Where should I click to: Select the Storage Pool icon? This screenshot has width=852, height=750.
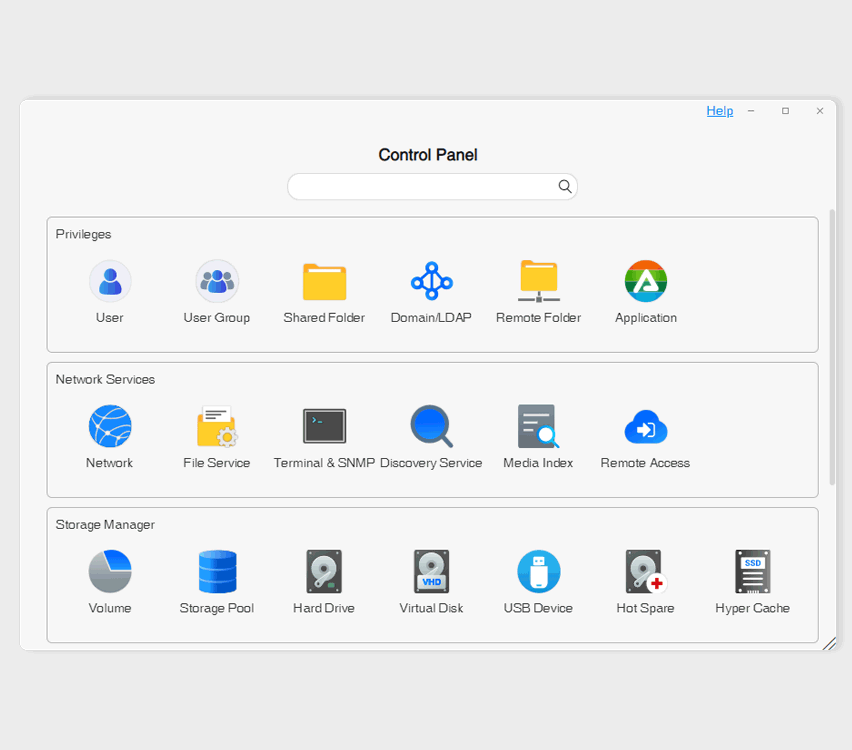217,572
